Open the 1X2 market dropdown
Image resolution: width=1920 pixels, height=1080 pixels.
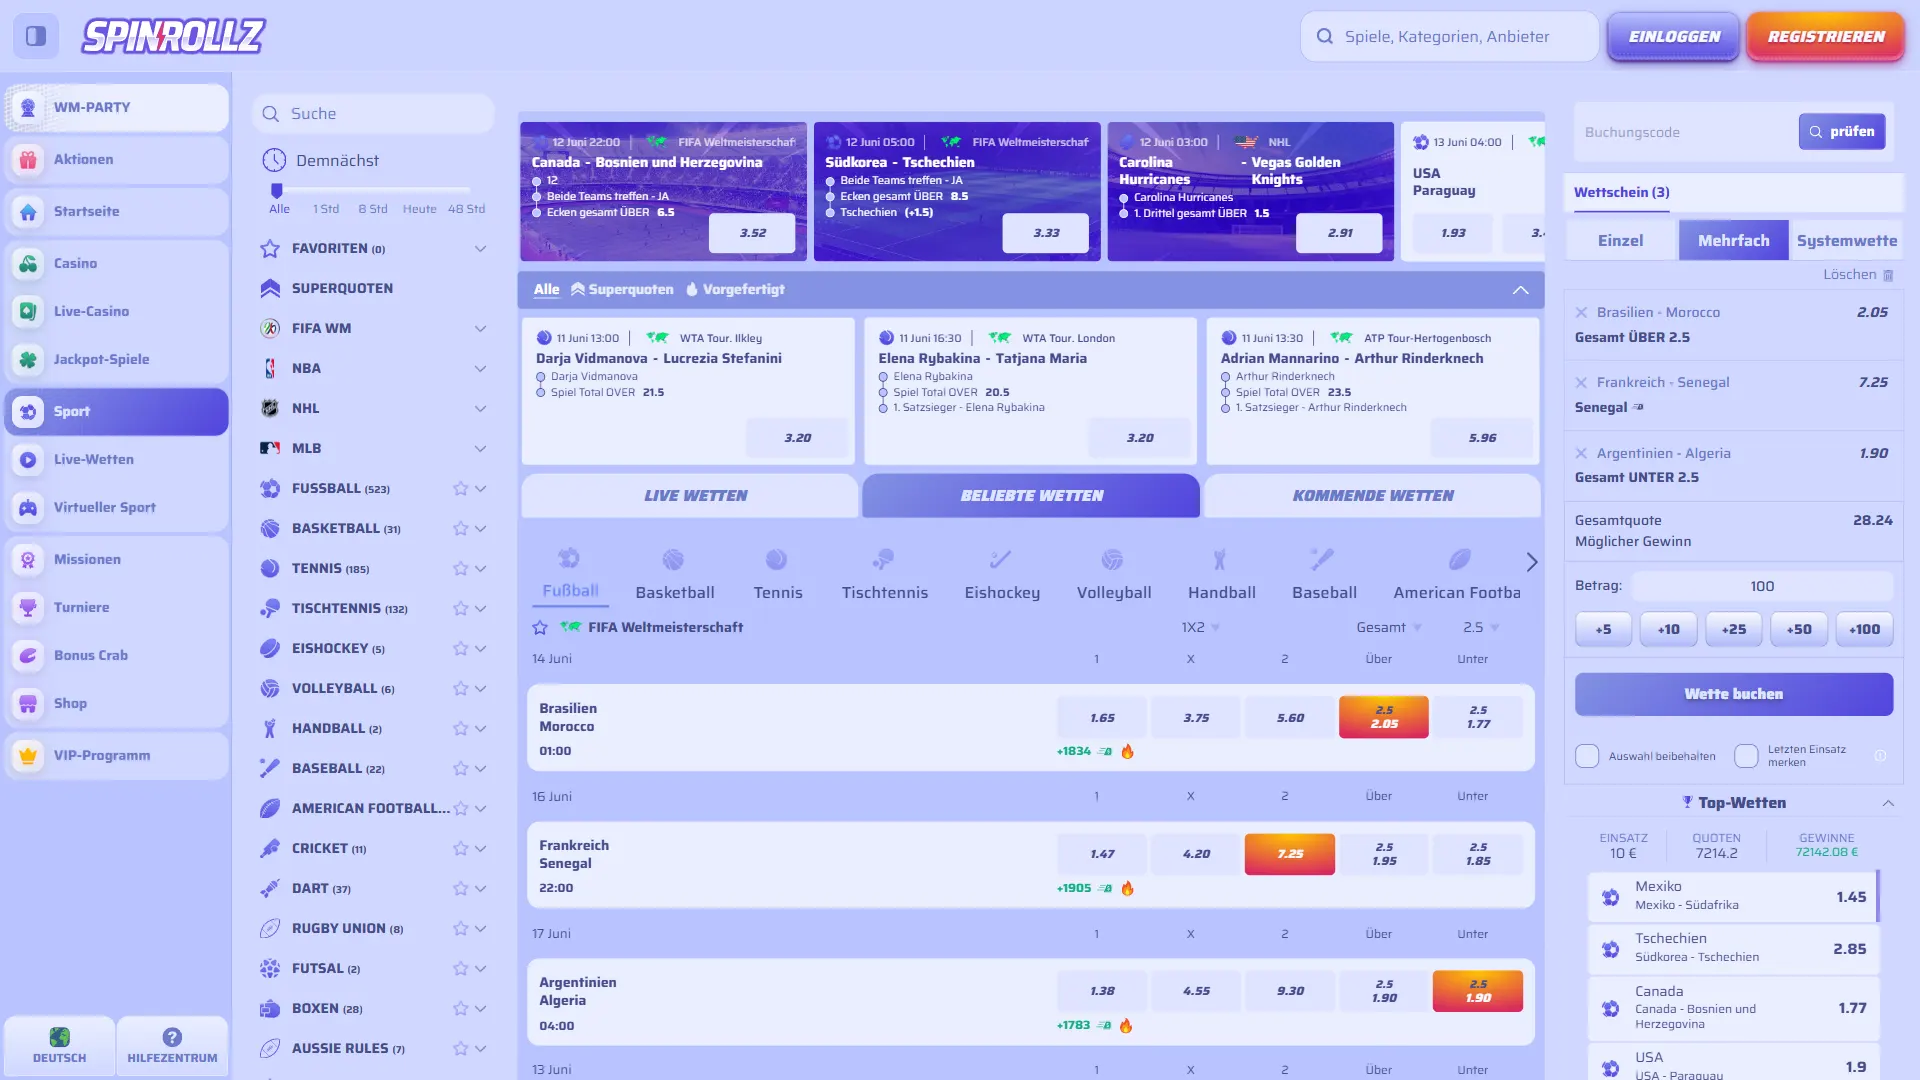[x=1200, y=627]
